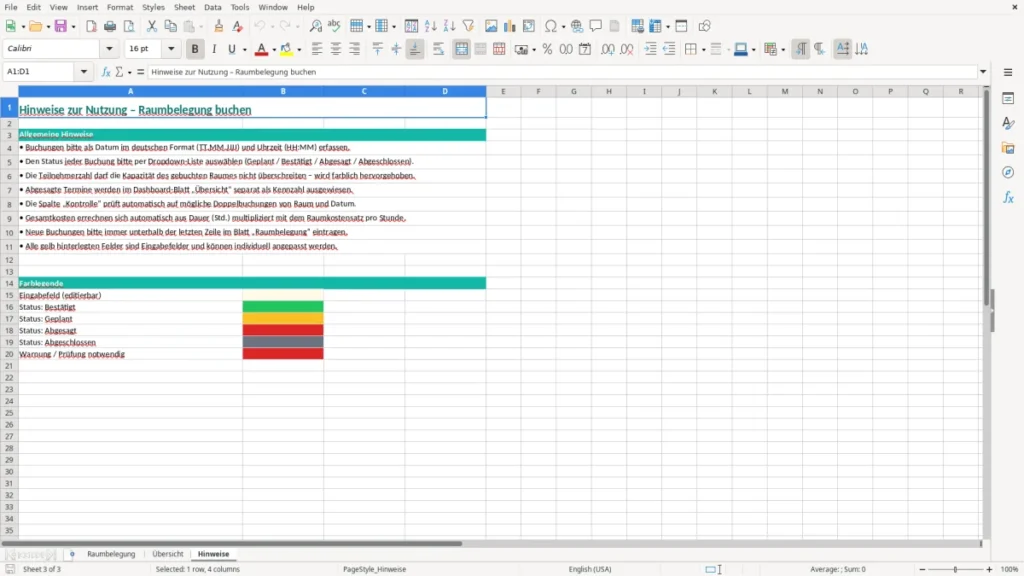Open the Tools menu

240,7
